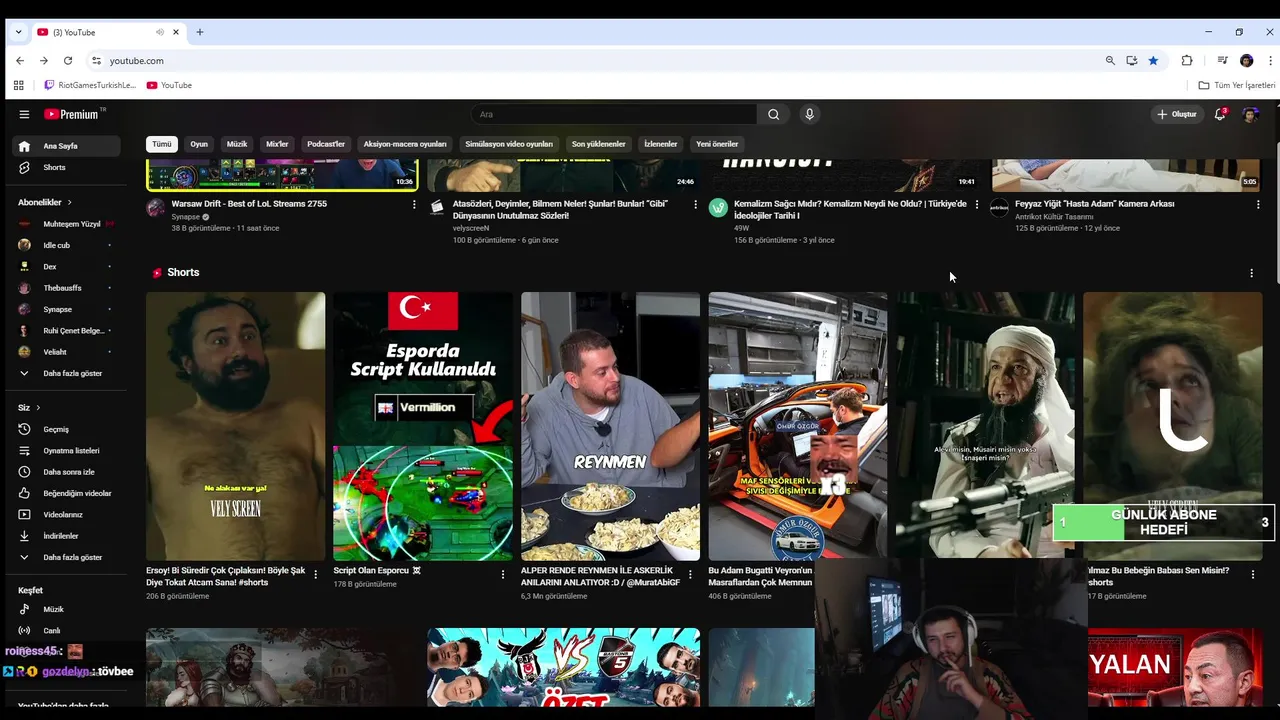Open the Siz section chevron
Viewport: 1280px width, 720px height.
click(38, 408)
